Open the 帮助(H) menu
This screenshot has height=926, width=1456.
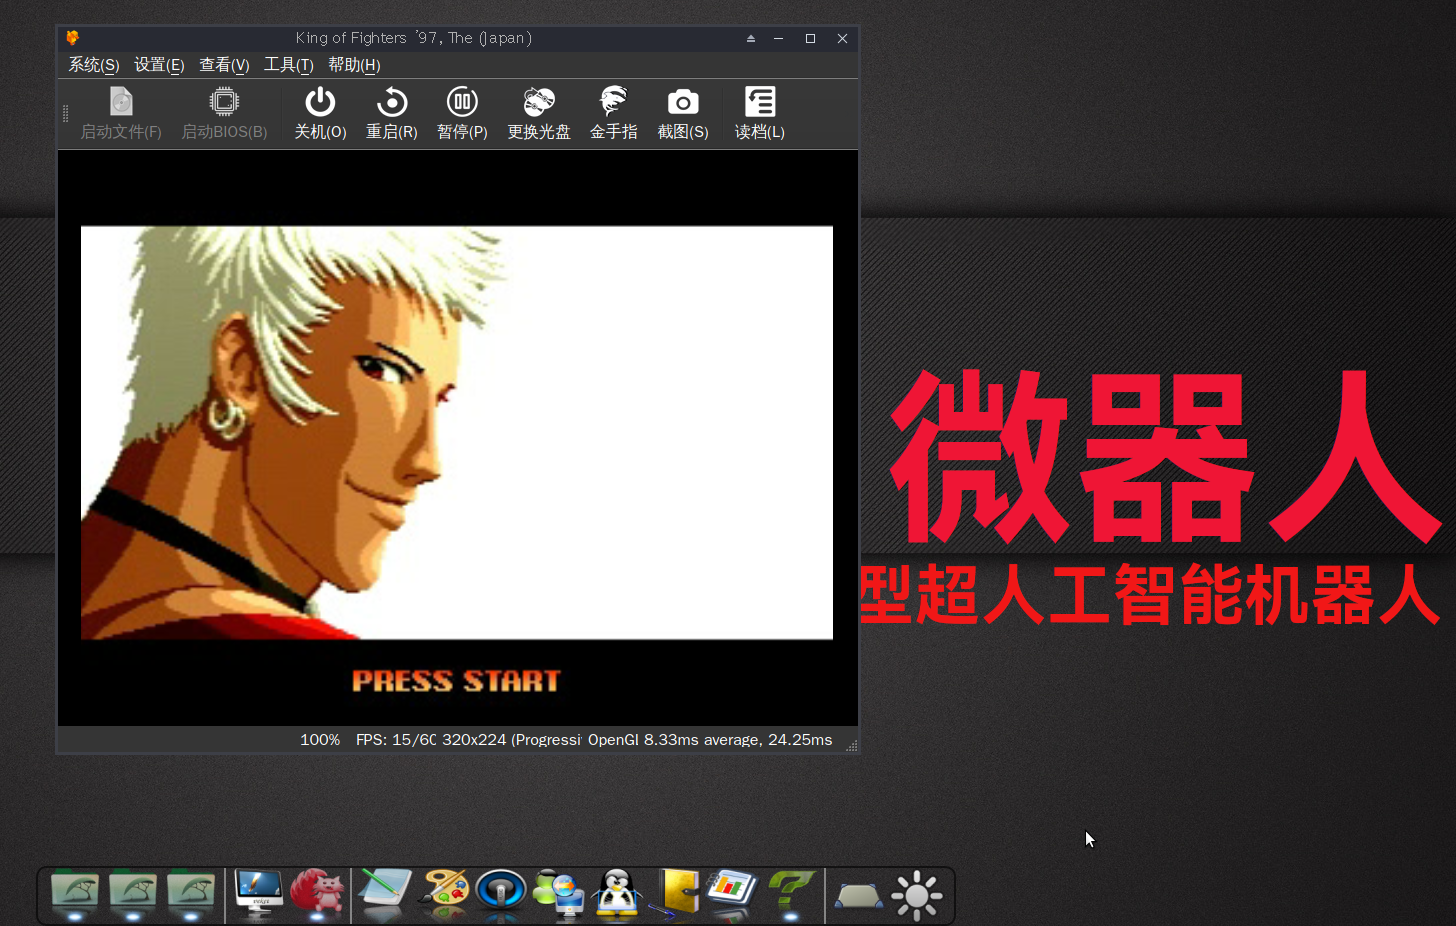(354, 65)
